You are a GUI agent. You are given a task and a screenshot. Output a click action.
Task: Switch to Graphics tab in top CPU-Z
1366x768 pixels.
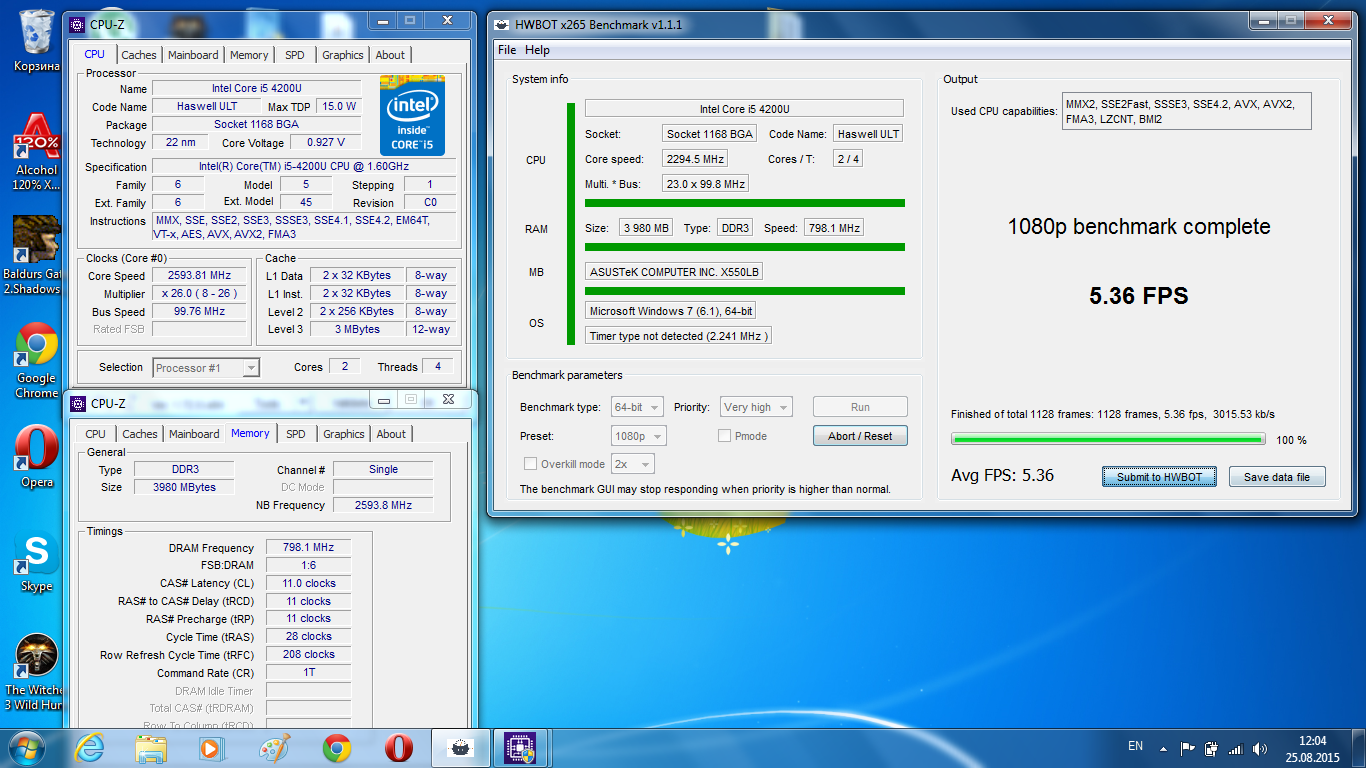click(343, 55)
